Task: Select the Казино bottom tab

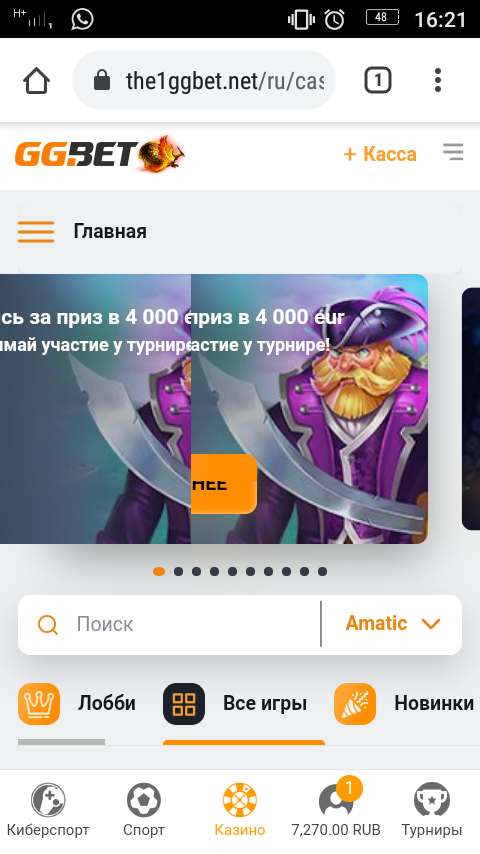Action: click(x=240, y=810)
